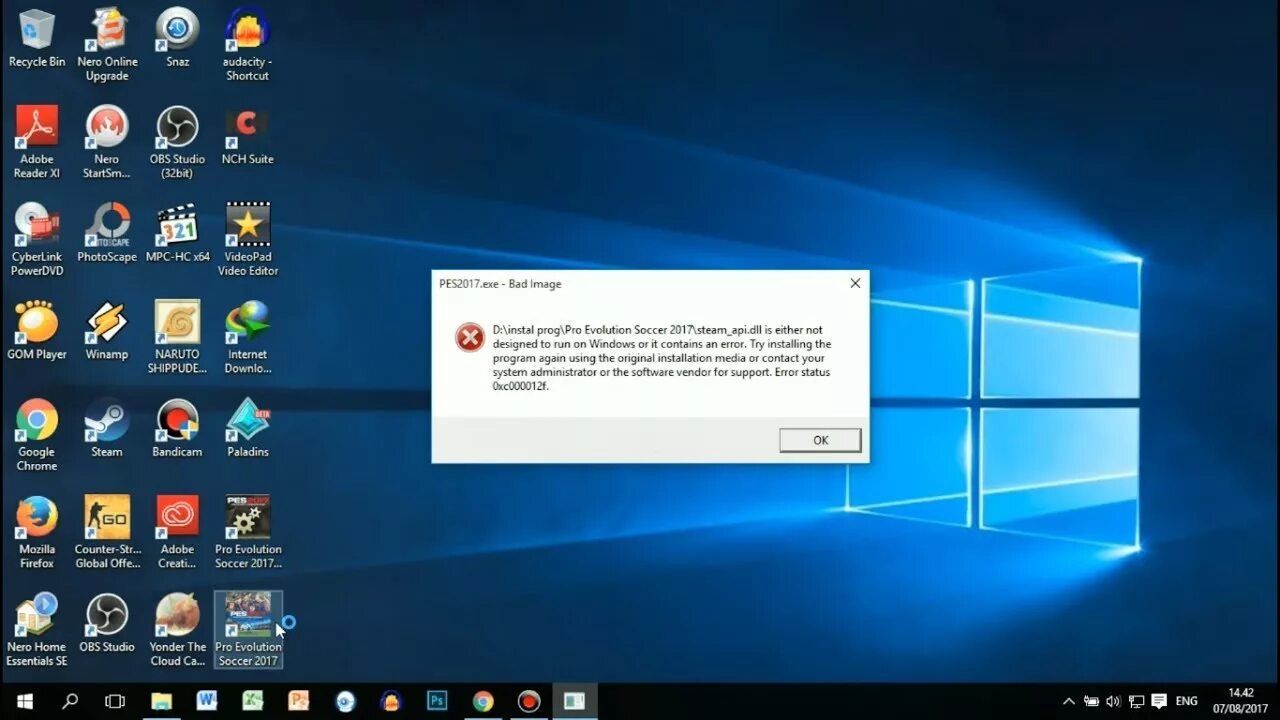Select the CyberLink PowerDVD icon
The width and height of the screenshot is (1280, 720).
point(37,240)
